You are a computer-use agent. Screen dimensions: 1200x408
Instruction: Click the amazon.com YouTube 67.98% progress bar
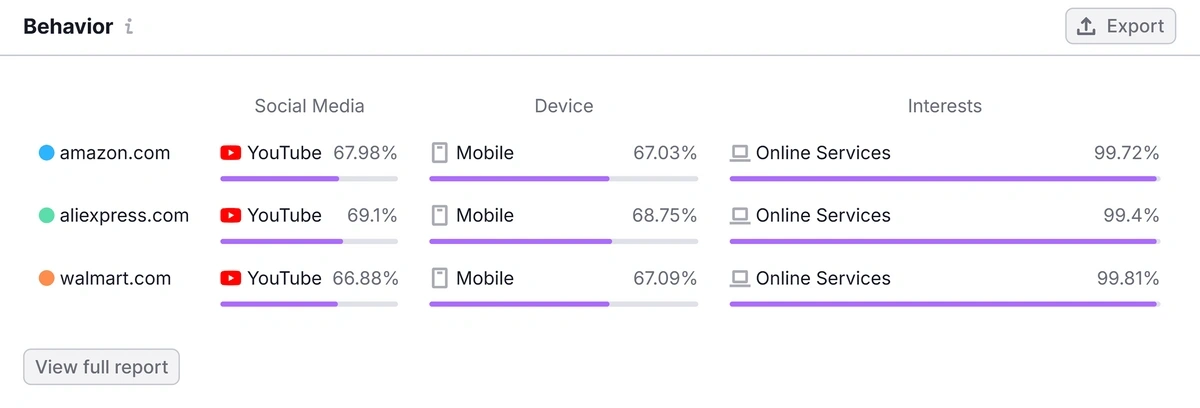(x=309, y=179)
